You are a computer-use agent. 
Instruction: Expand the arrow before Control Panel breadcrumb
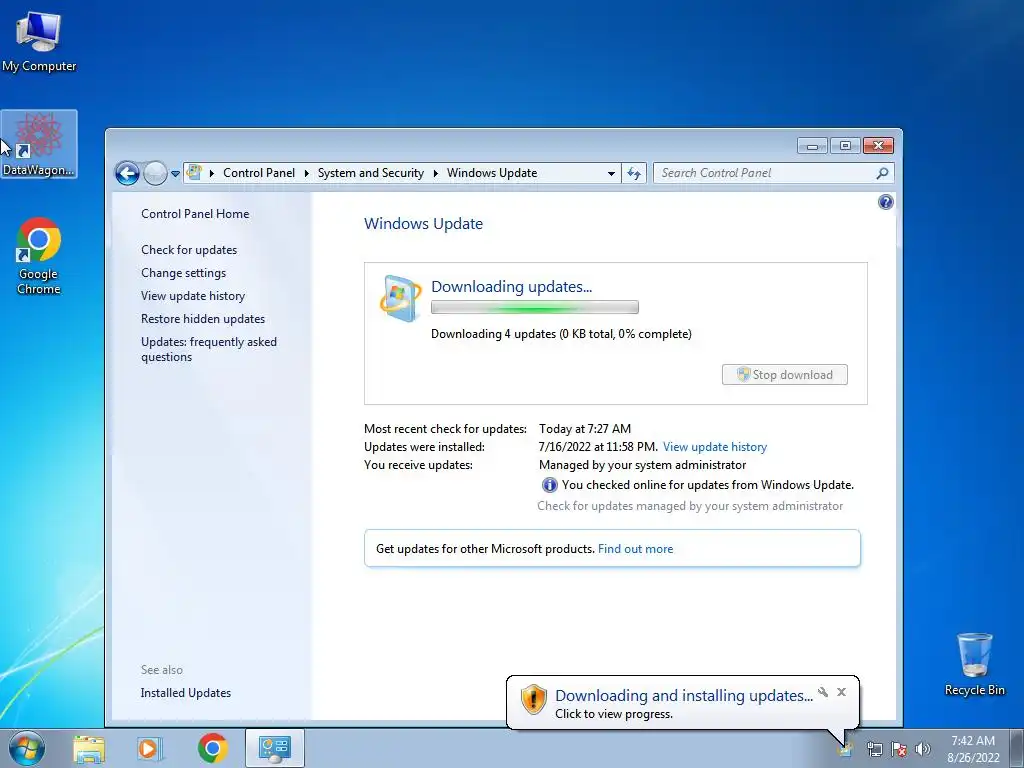click(212, 173)
